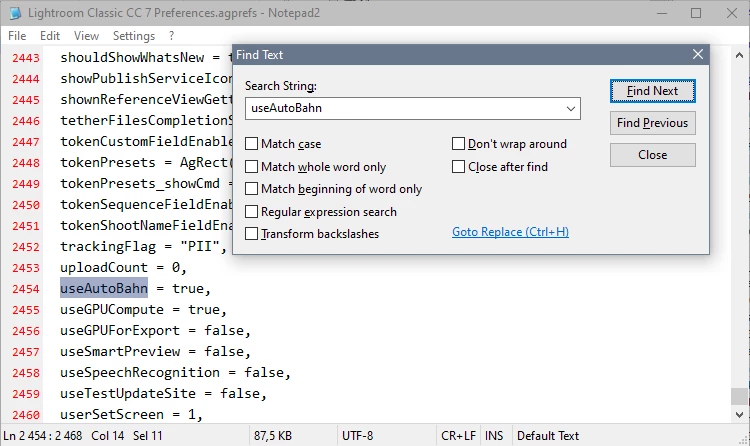
Task: Enable the Match case checkbox
Action: coord(251,144)
